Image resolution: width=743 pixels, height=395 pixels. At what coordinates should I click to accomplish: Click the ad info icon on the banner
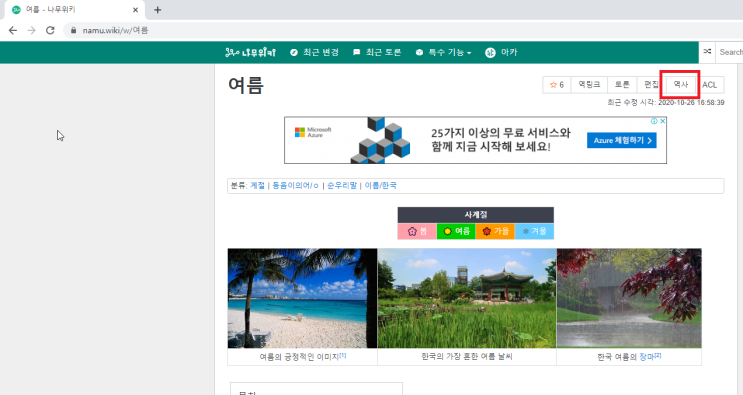654,121
